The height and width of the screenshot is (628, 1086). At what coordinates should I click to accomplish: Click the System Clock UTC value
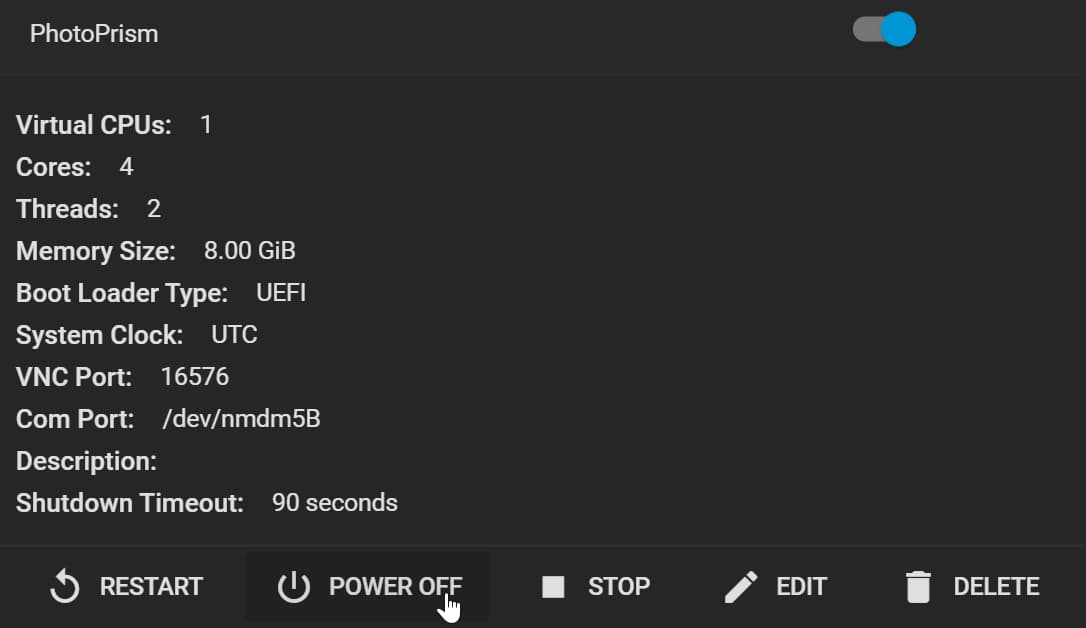tap(234, 335)
